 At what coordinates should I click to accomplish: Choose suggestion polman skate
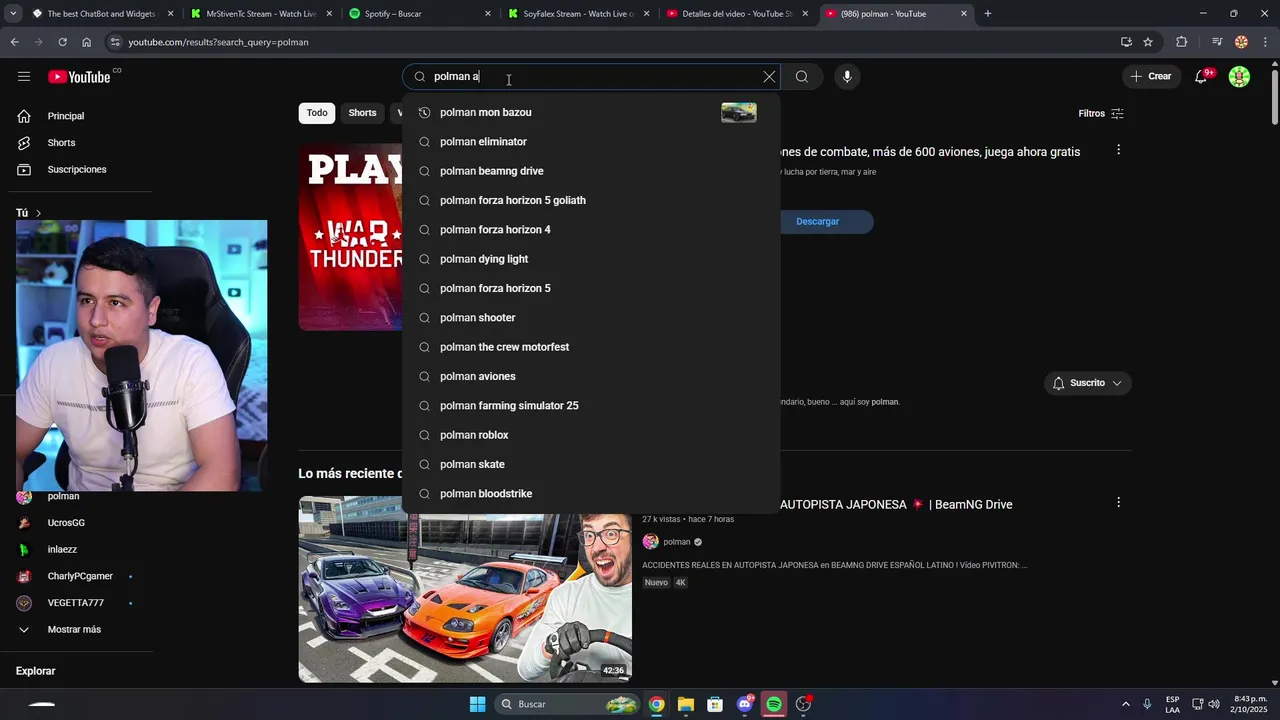coord(591,464)
